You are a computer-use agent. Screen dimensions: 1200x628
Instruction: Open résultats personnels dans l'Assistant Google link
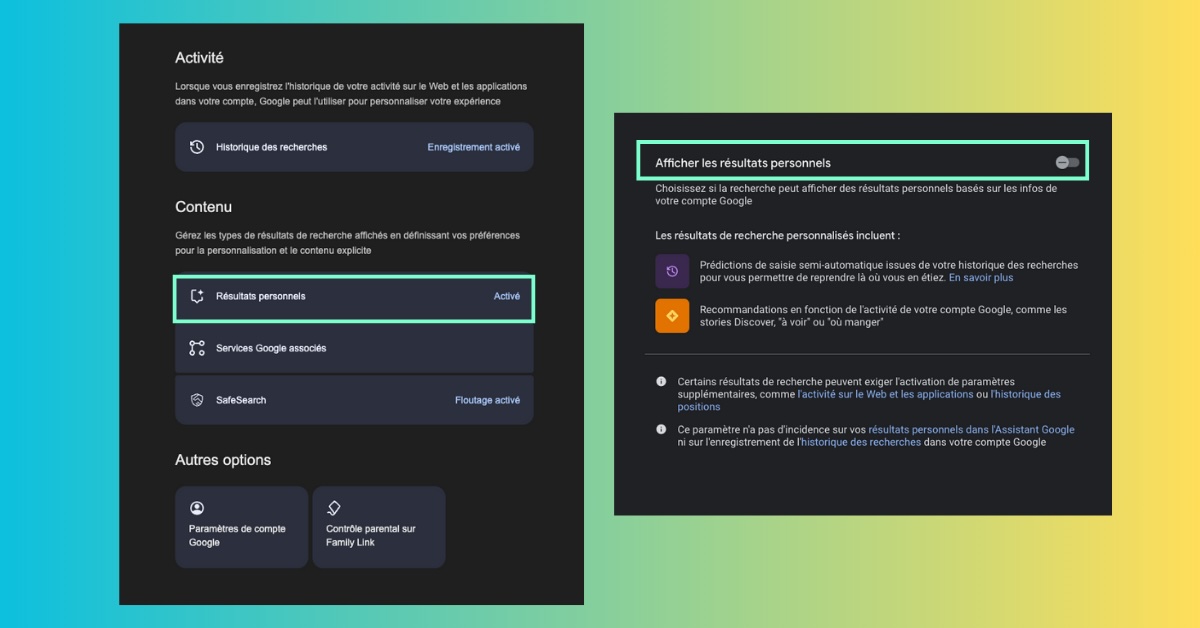971,429
